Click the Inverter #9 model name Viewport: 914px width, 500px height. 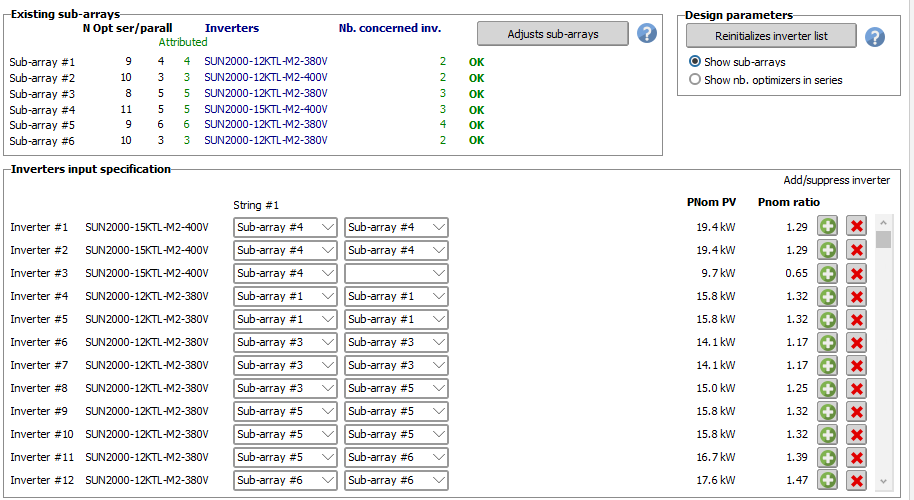(146, 411)
